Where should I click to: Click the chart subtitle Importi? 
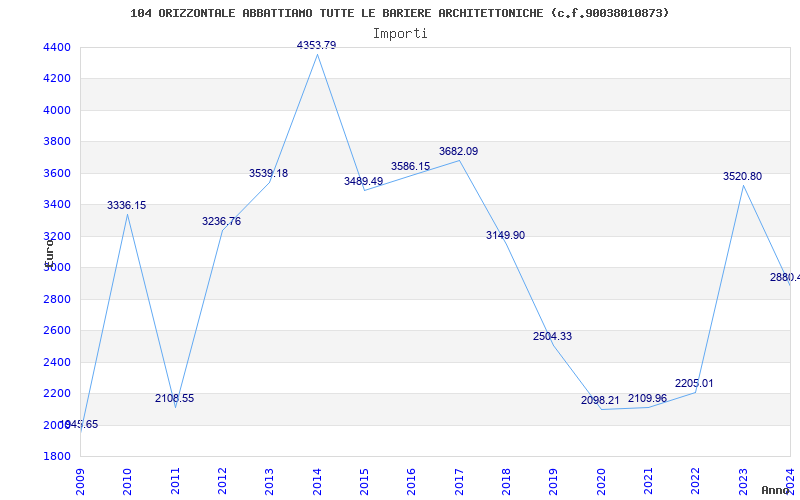tap(400, 34)
